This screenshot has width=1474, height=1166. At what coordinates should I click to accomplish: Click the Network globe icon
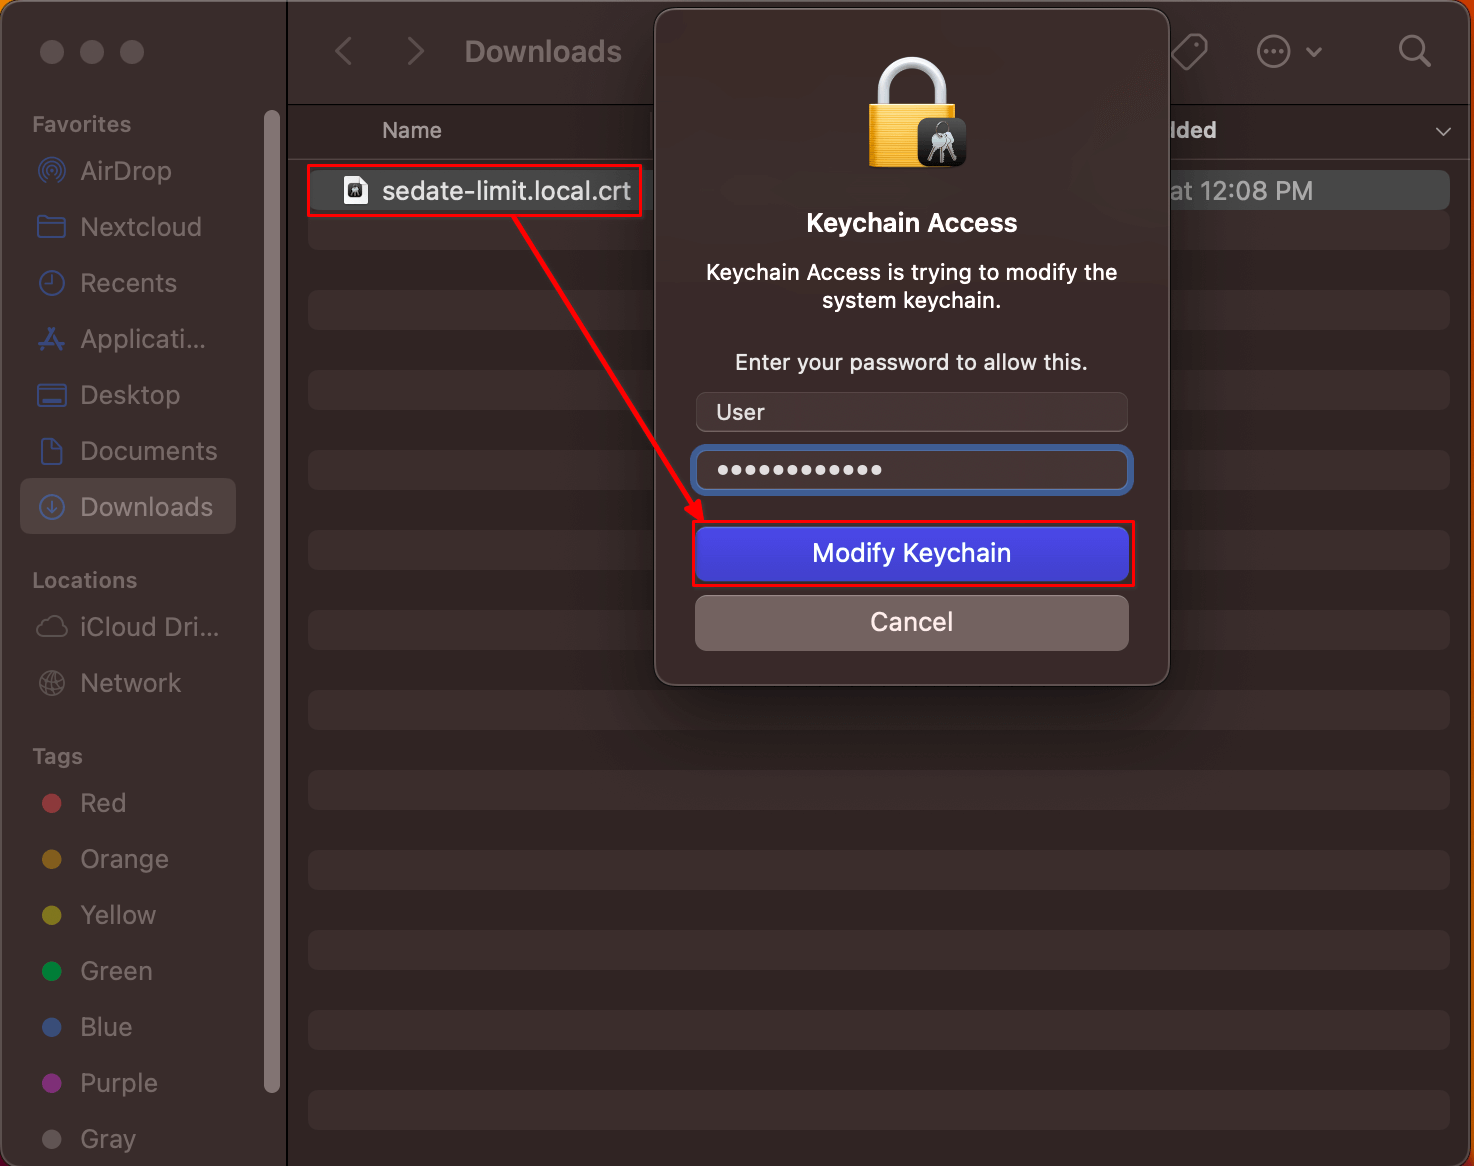[52, 683]
